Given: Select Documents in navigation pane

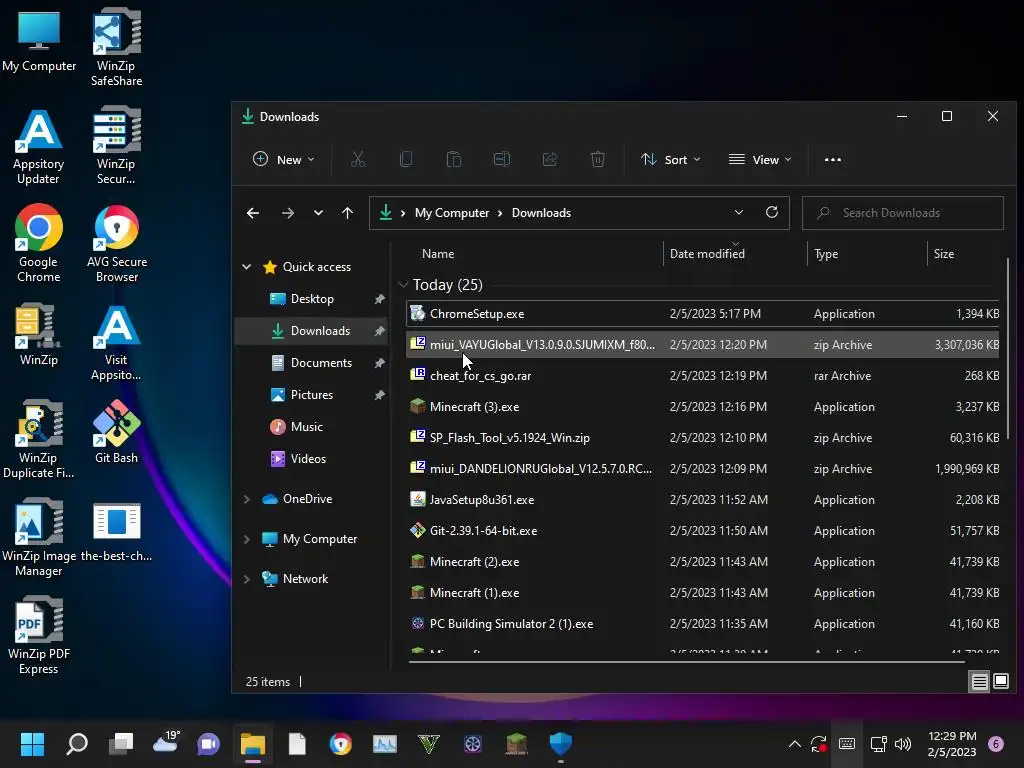Looking at the screenshot, I should pos(321,362).
